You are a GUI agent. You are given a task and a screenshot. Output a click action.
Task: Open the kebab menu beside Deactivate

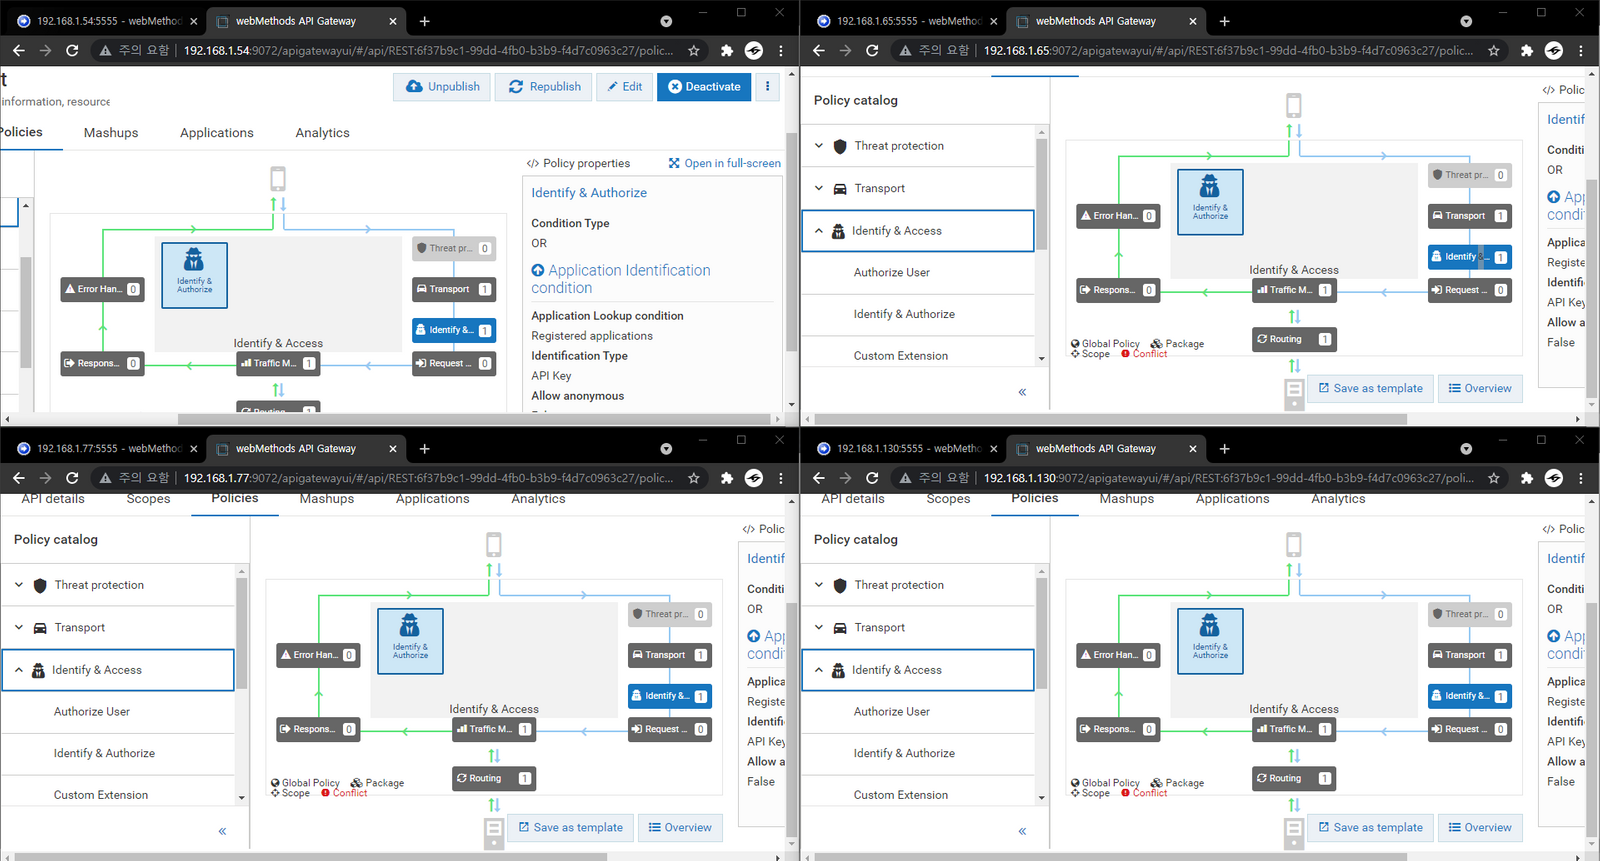pyautogui.click(x=767, y=87)
